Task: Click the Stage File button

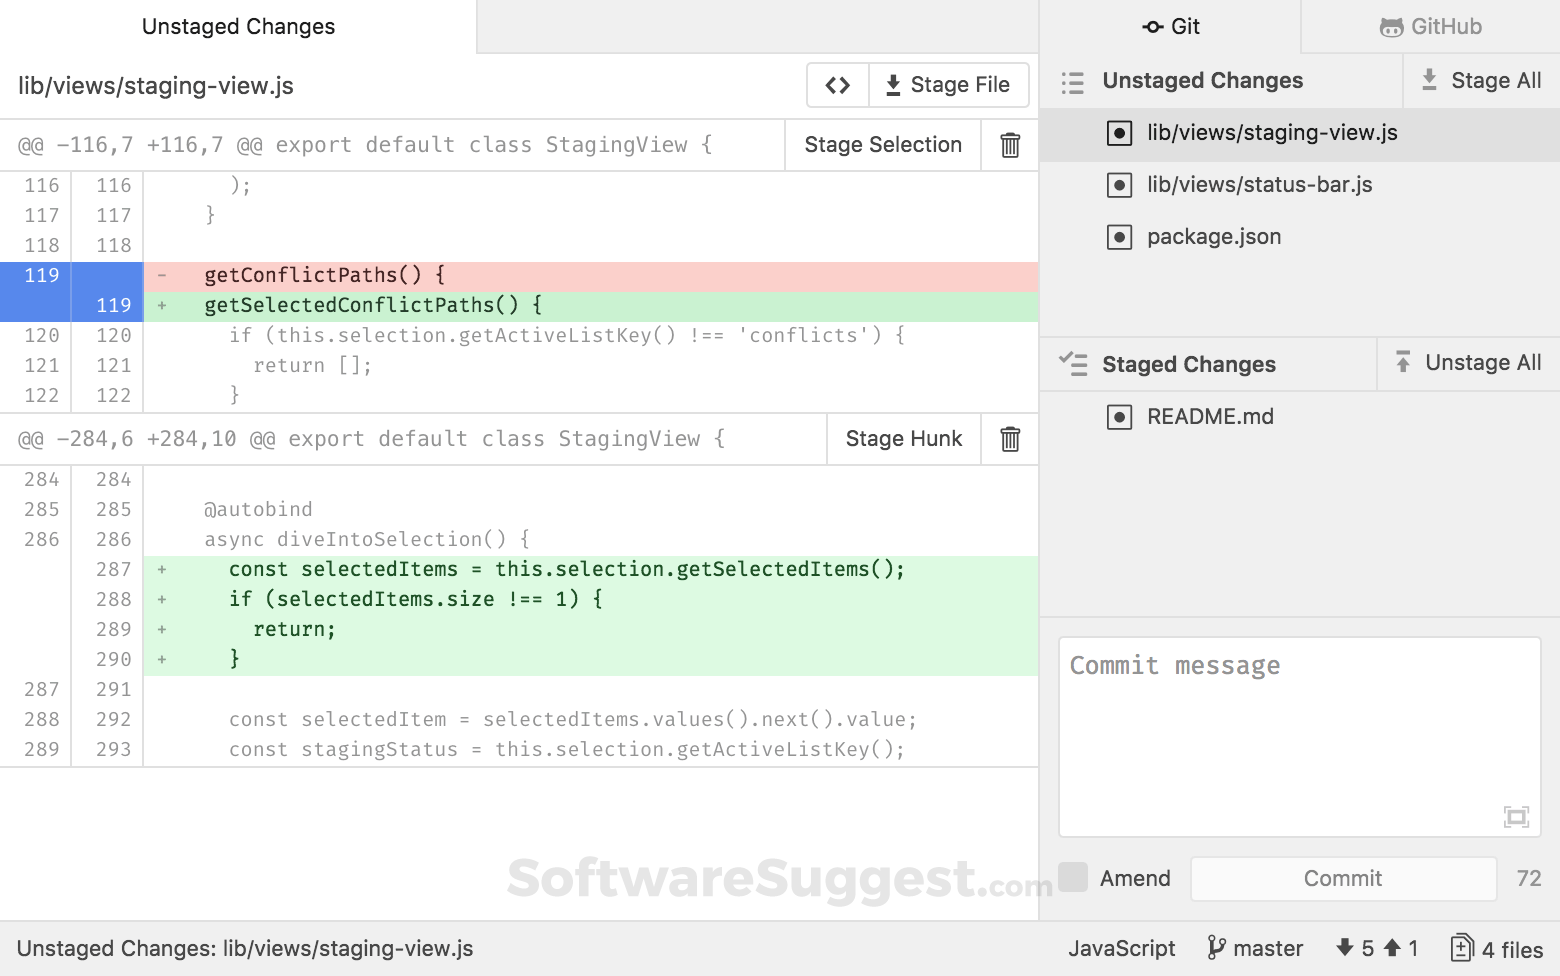Action: point(948,85)
